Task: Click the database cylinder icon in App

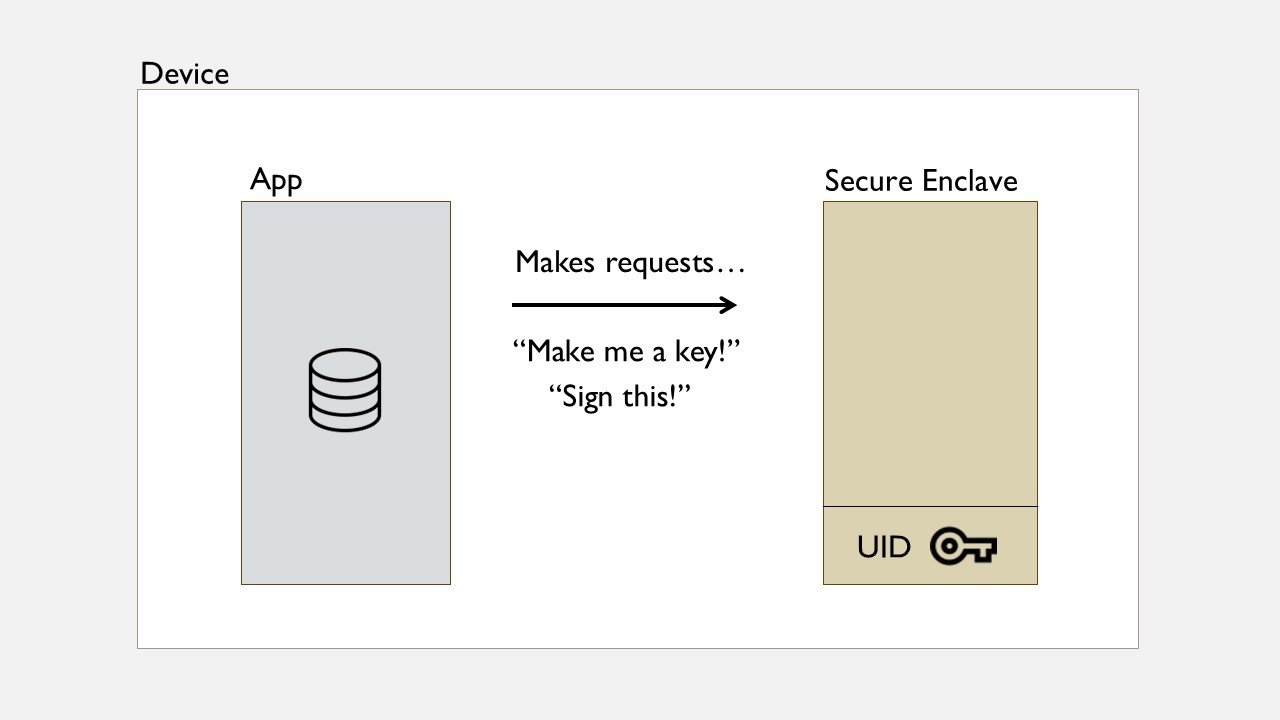Action: 345,390
